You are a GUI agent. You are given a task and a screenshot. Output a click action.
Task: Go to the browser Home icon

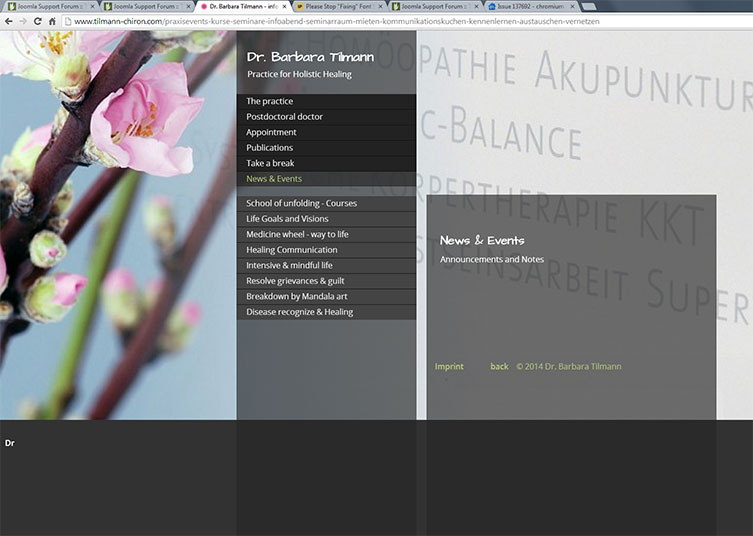click(x=52, y=21)
